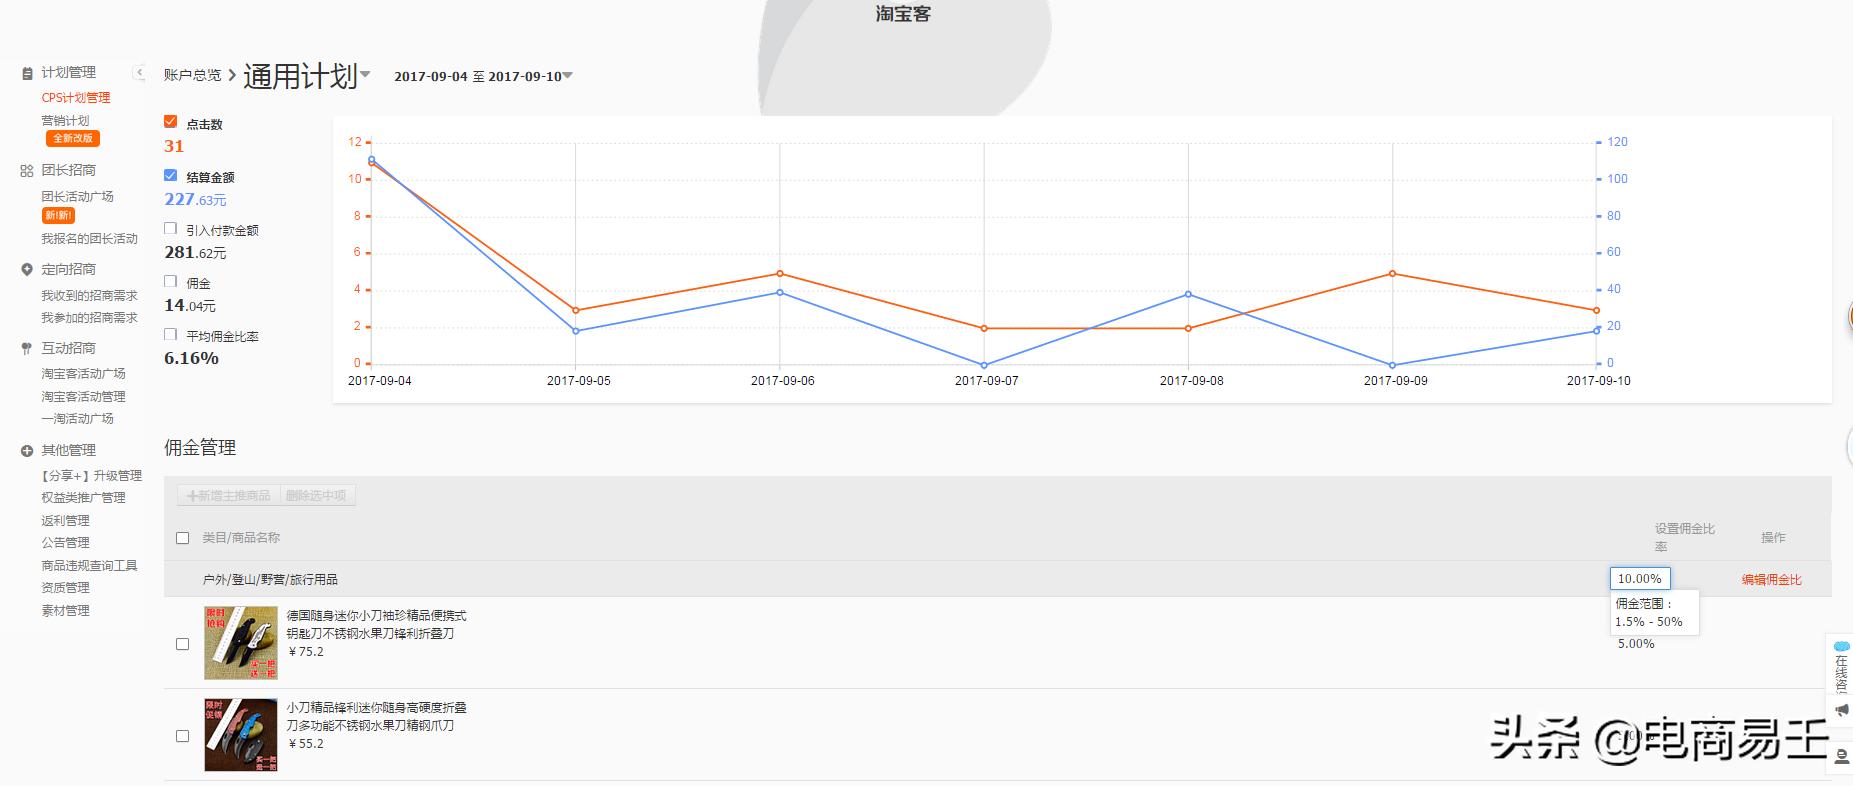
Task: Click the 团长招商 grid icon
Action: 27,171
